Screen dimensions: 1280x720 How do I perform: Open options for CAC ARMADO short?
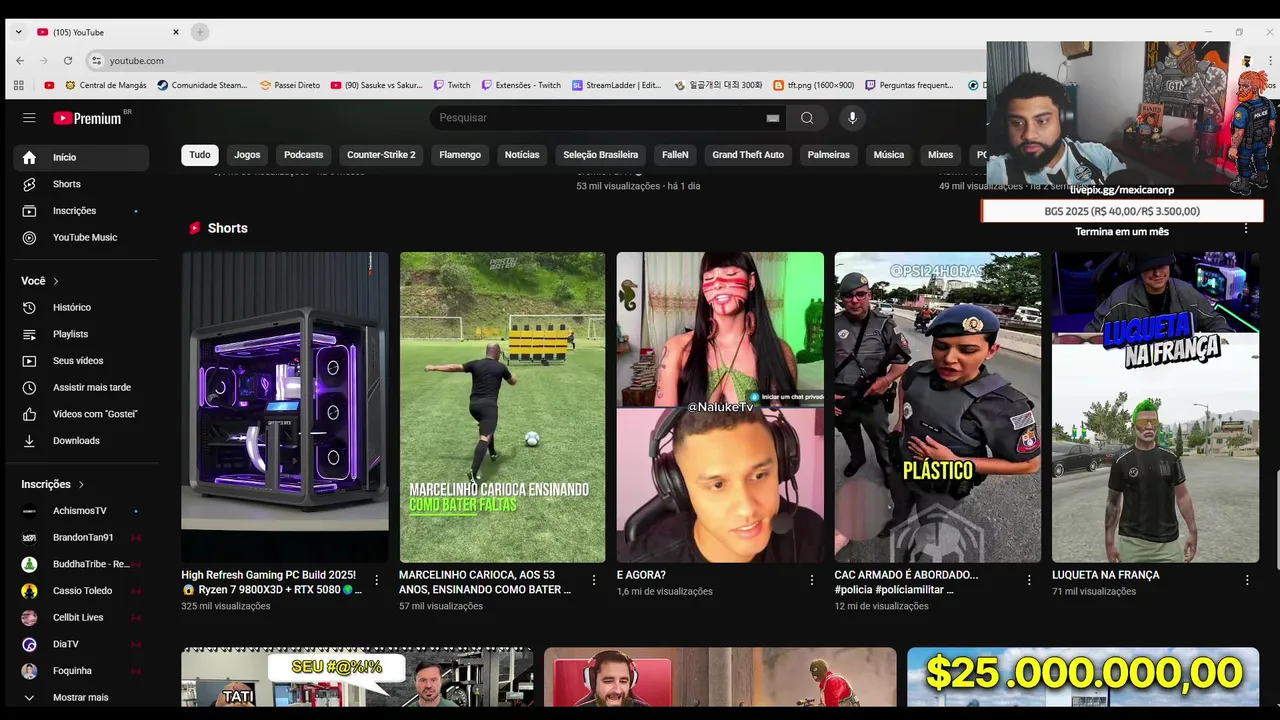(x=1029, y=580)
